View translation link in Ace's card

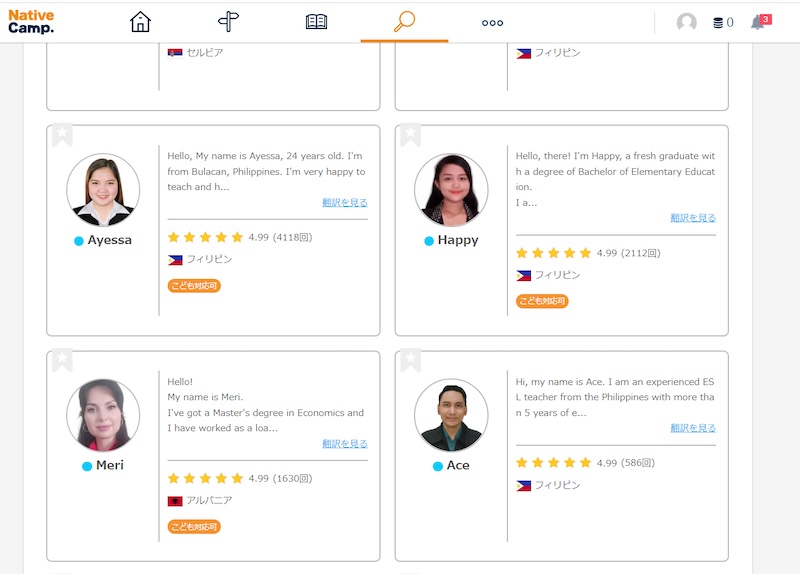pyautogui.click(x=693, y=428)
